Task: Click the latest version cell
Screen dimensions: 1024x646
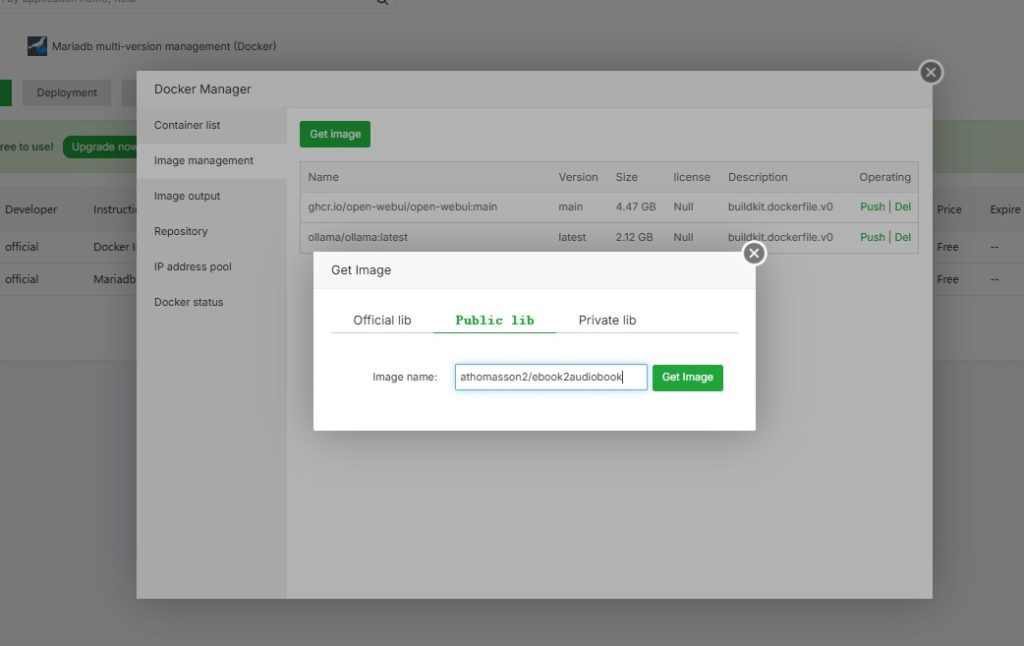Action: tap(572, 237)
